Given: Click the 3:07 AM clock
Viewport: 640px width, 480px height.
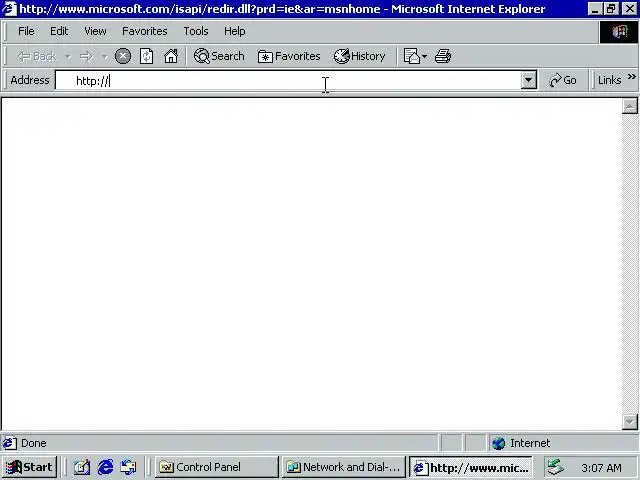Looking at the screenshot, I should pyautogui.click(x=601, y=468).
